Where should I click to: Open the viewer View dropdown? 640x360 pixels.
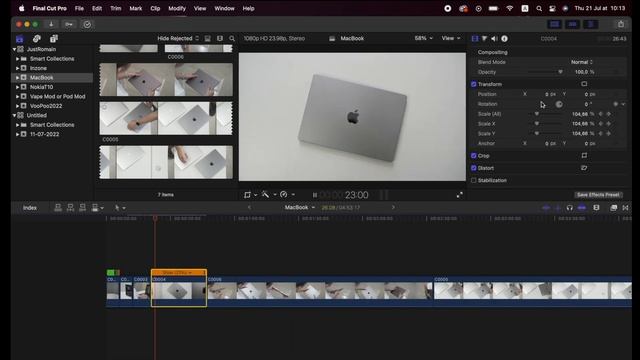point(451,38)
